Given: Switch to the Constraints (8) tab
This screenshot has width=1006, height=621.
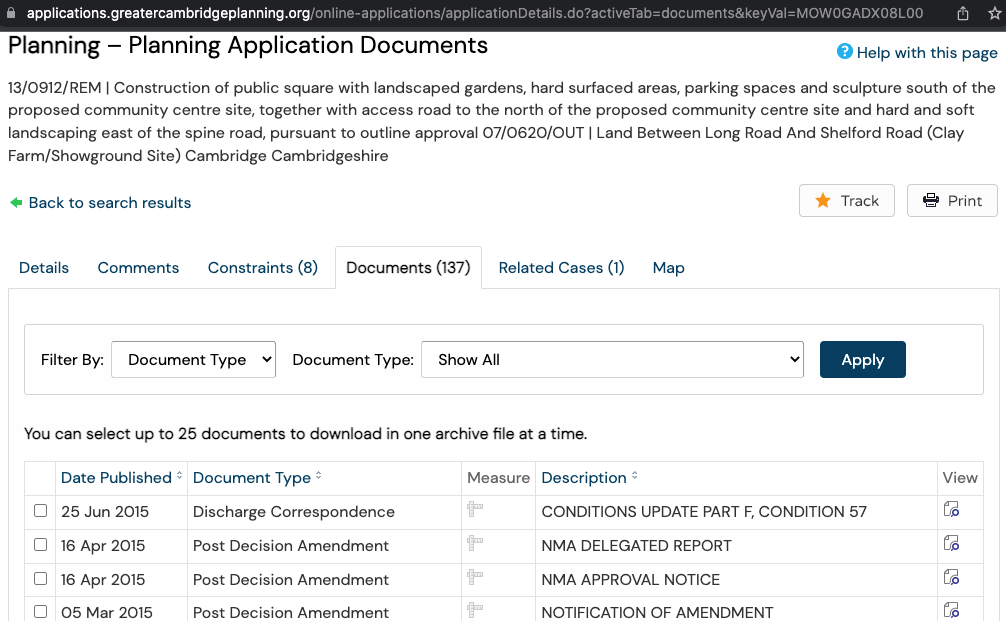Looking at the screenshot, I should [262, 268].
